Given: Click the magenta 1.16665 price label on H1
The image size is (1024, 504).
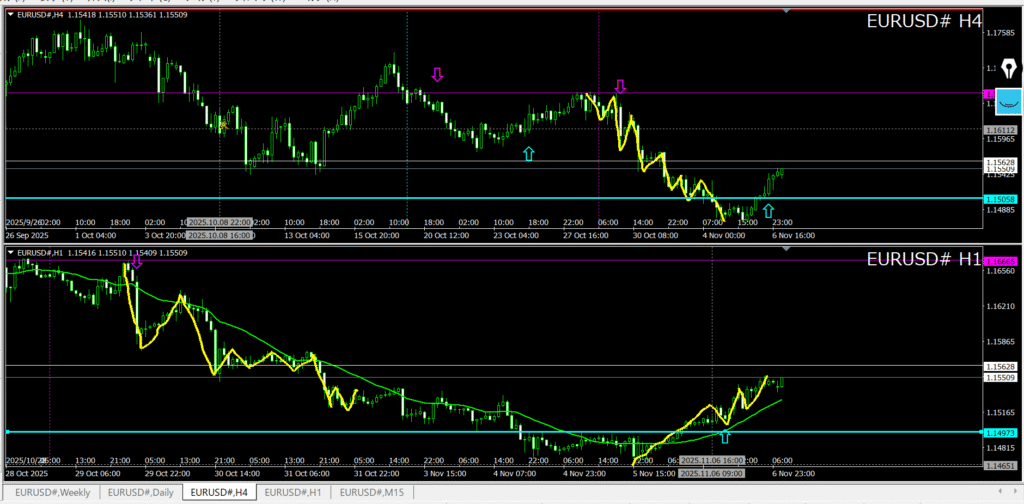Looking at the screenshot, I should point(1001,261).
